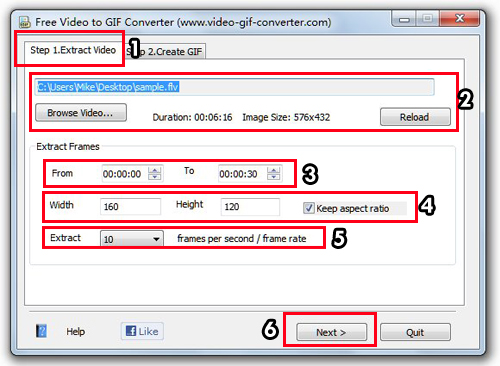The width and height of the screenshot is (500, 366).
Task: Click the Quit button
Action: 415,332
